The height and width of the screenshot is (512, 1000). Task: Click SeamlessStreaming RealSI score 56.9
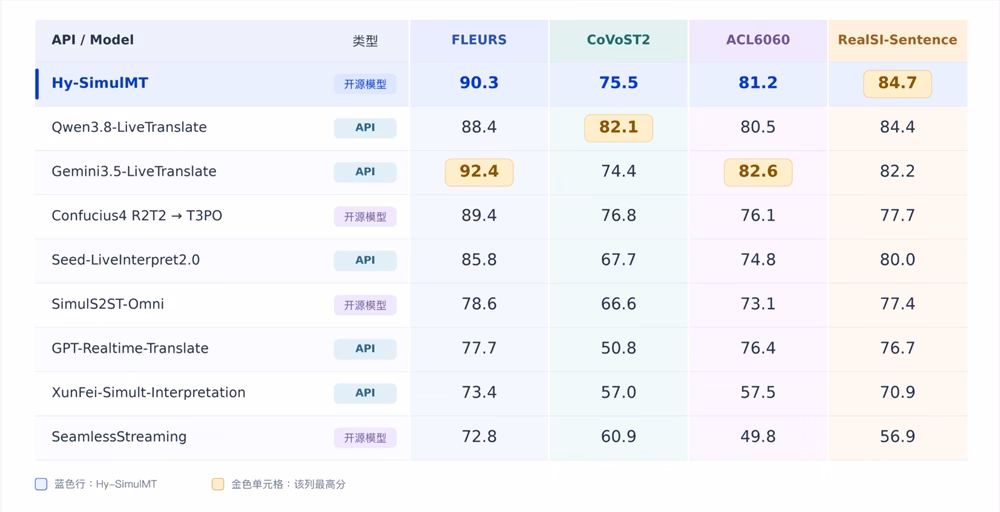(x=897, y=437)
